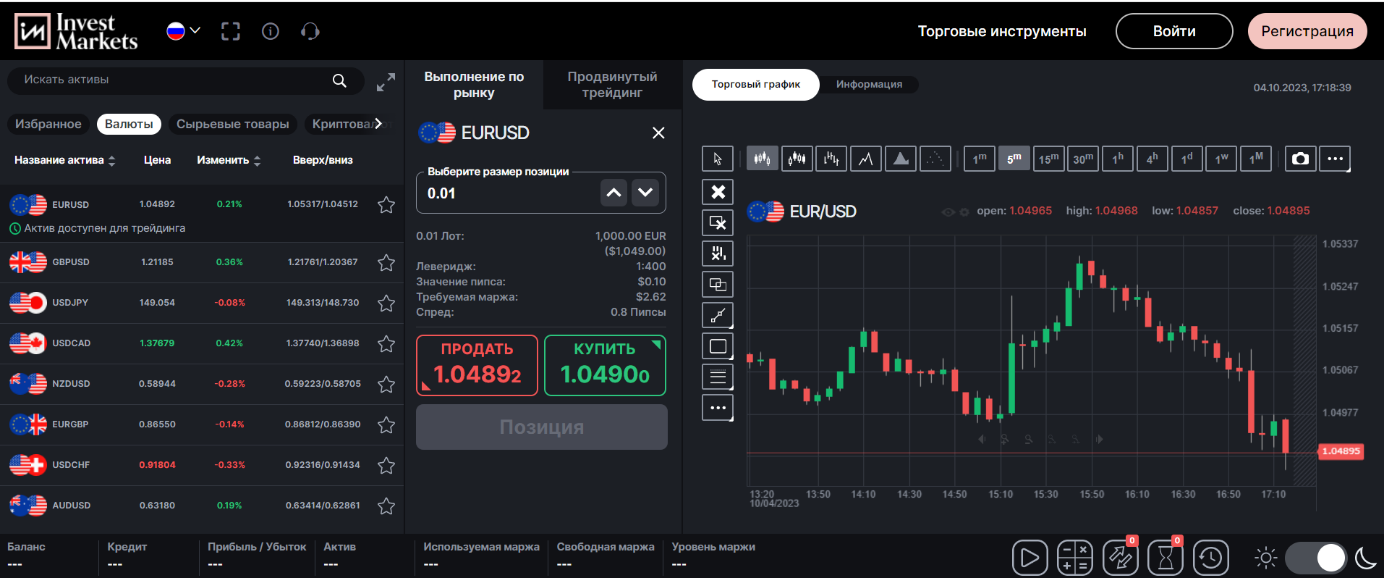Viewport: 1384px width, 578px height.
Task: Select the rectangle drawing tool
Action: (x=717, y=346)
